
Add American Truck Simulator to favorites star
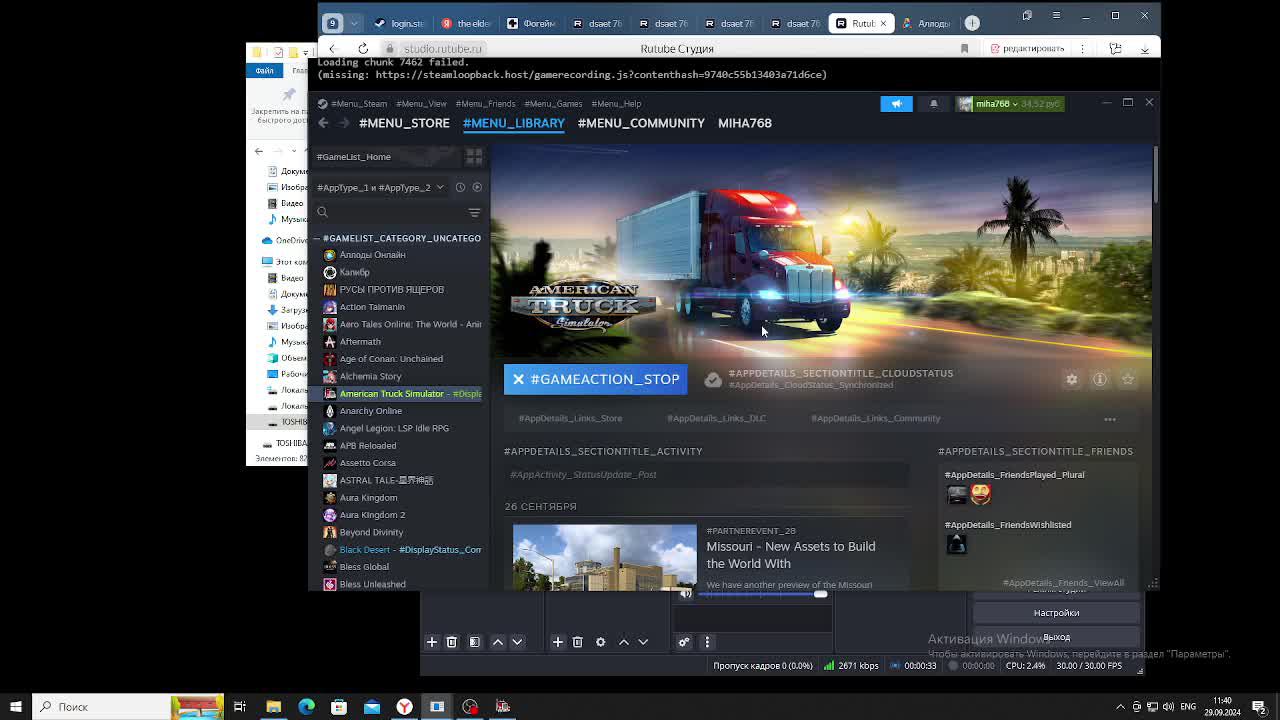click(x=1128, y=379)
